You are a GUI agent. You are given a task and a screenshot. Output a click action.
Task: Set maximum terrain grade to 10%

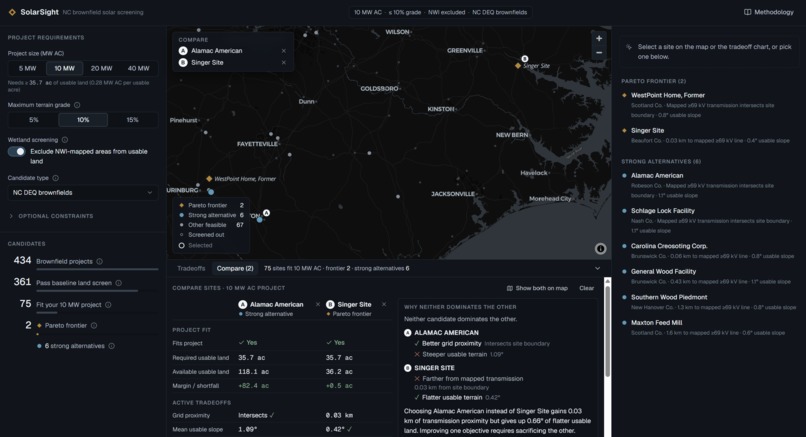[83, 120]
